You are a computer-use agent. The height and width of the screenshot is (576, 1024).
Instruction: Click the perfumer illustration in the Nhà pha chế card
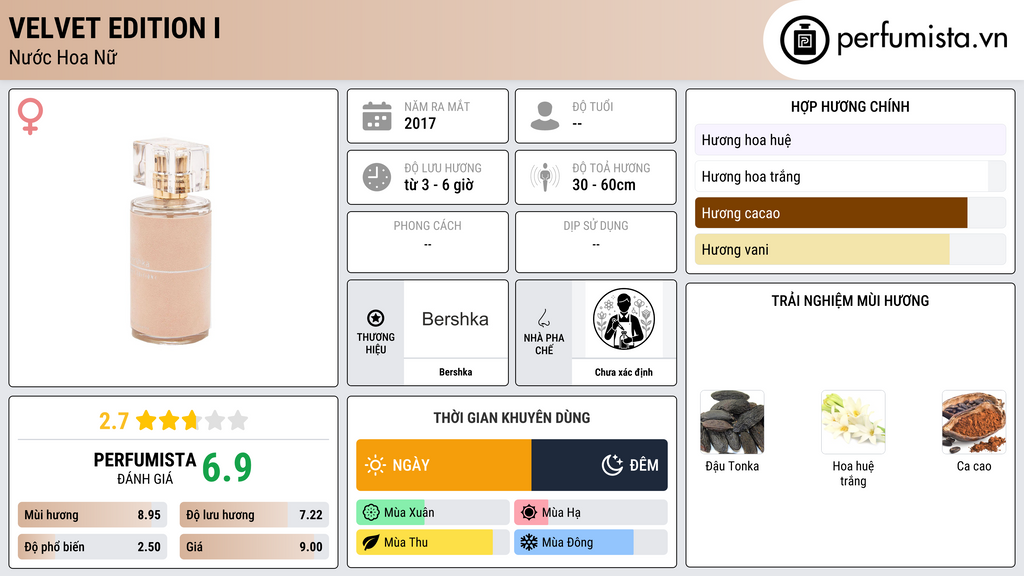(624, 319)
